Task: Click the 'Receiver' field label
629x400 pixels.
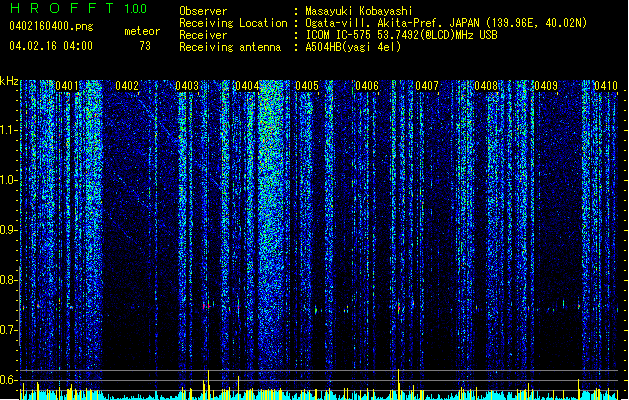Action: [x=203, y=35]
